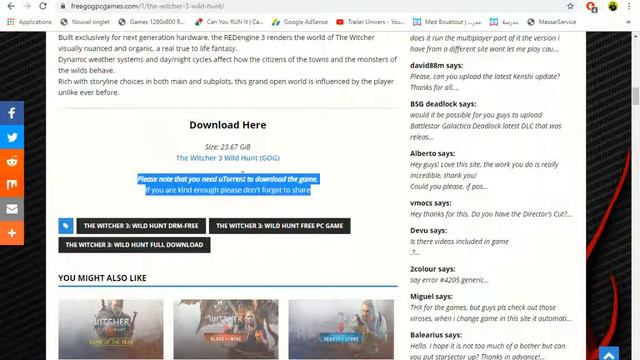The width and height of the screenshot is (640, 360).
Task: Open the Can You RUN It bookmark
Action: (229, 22)
